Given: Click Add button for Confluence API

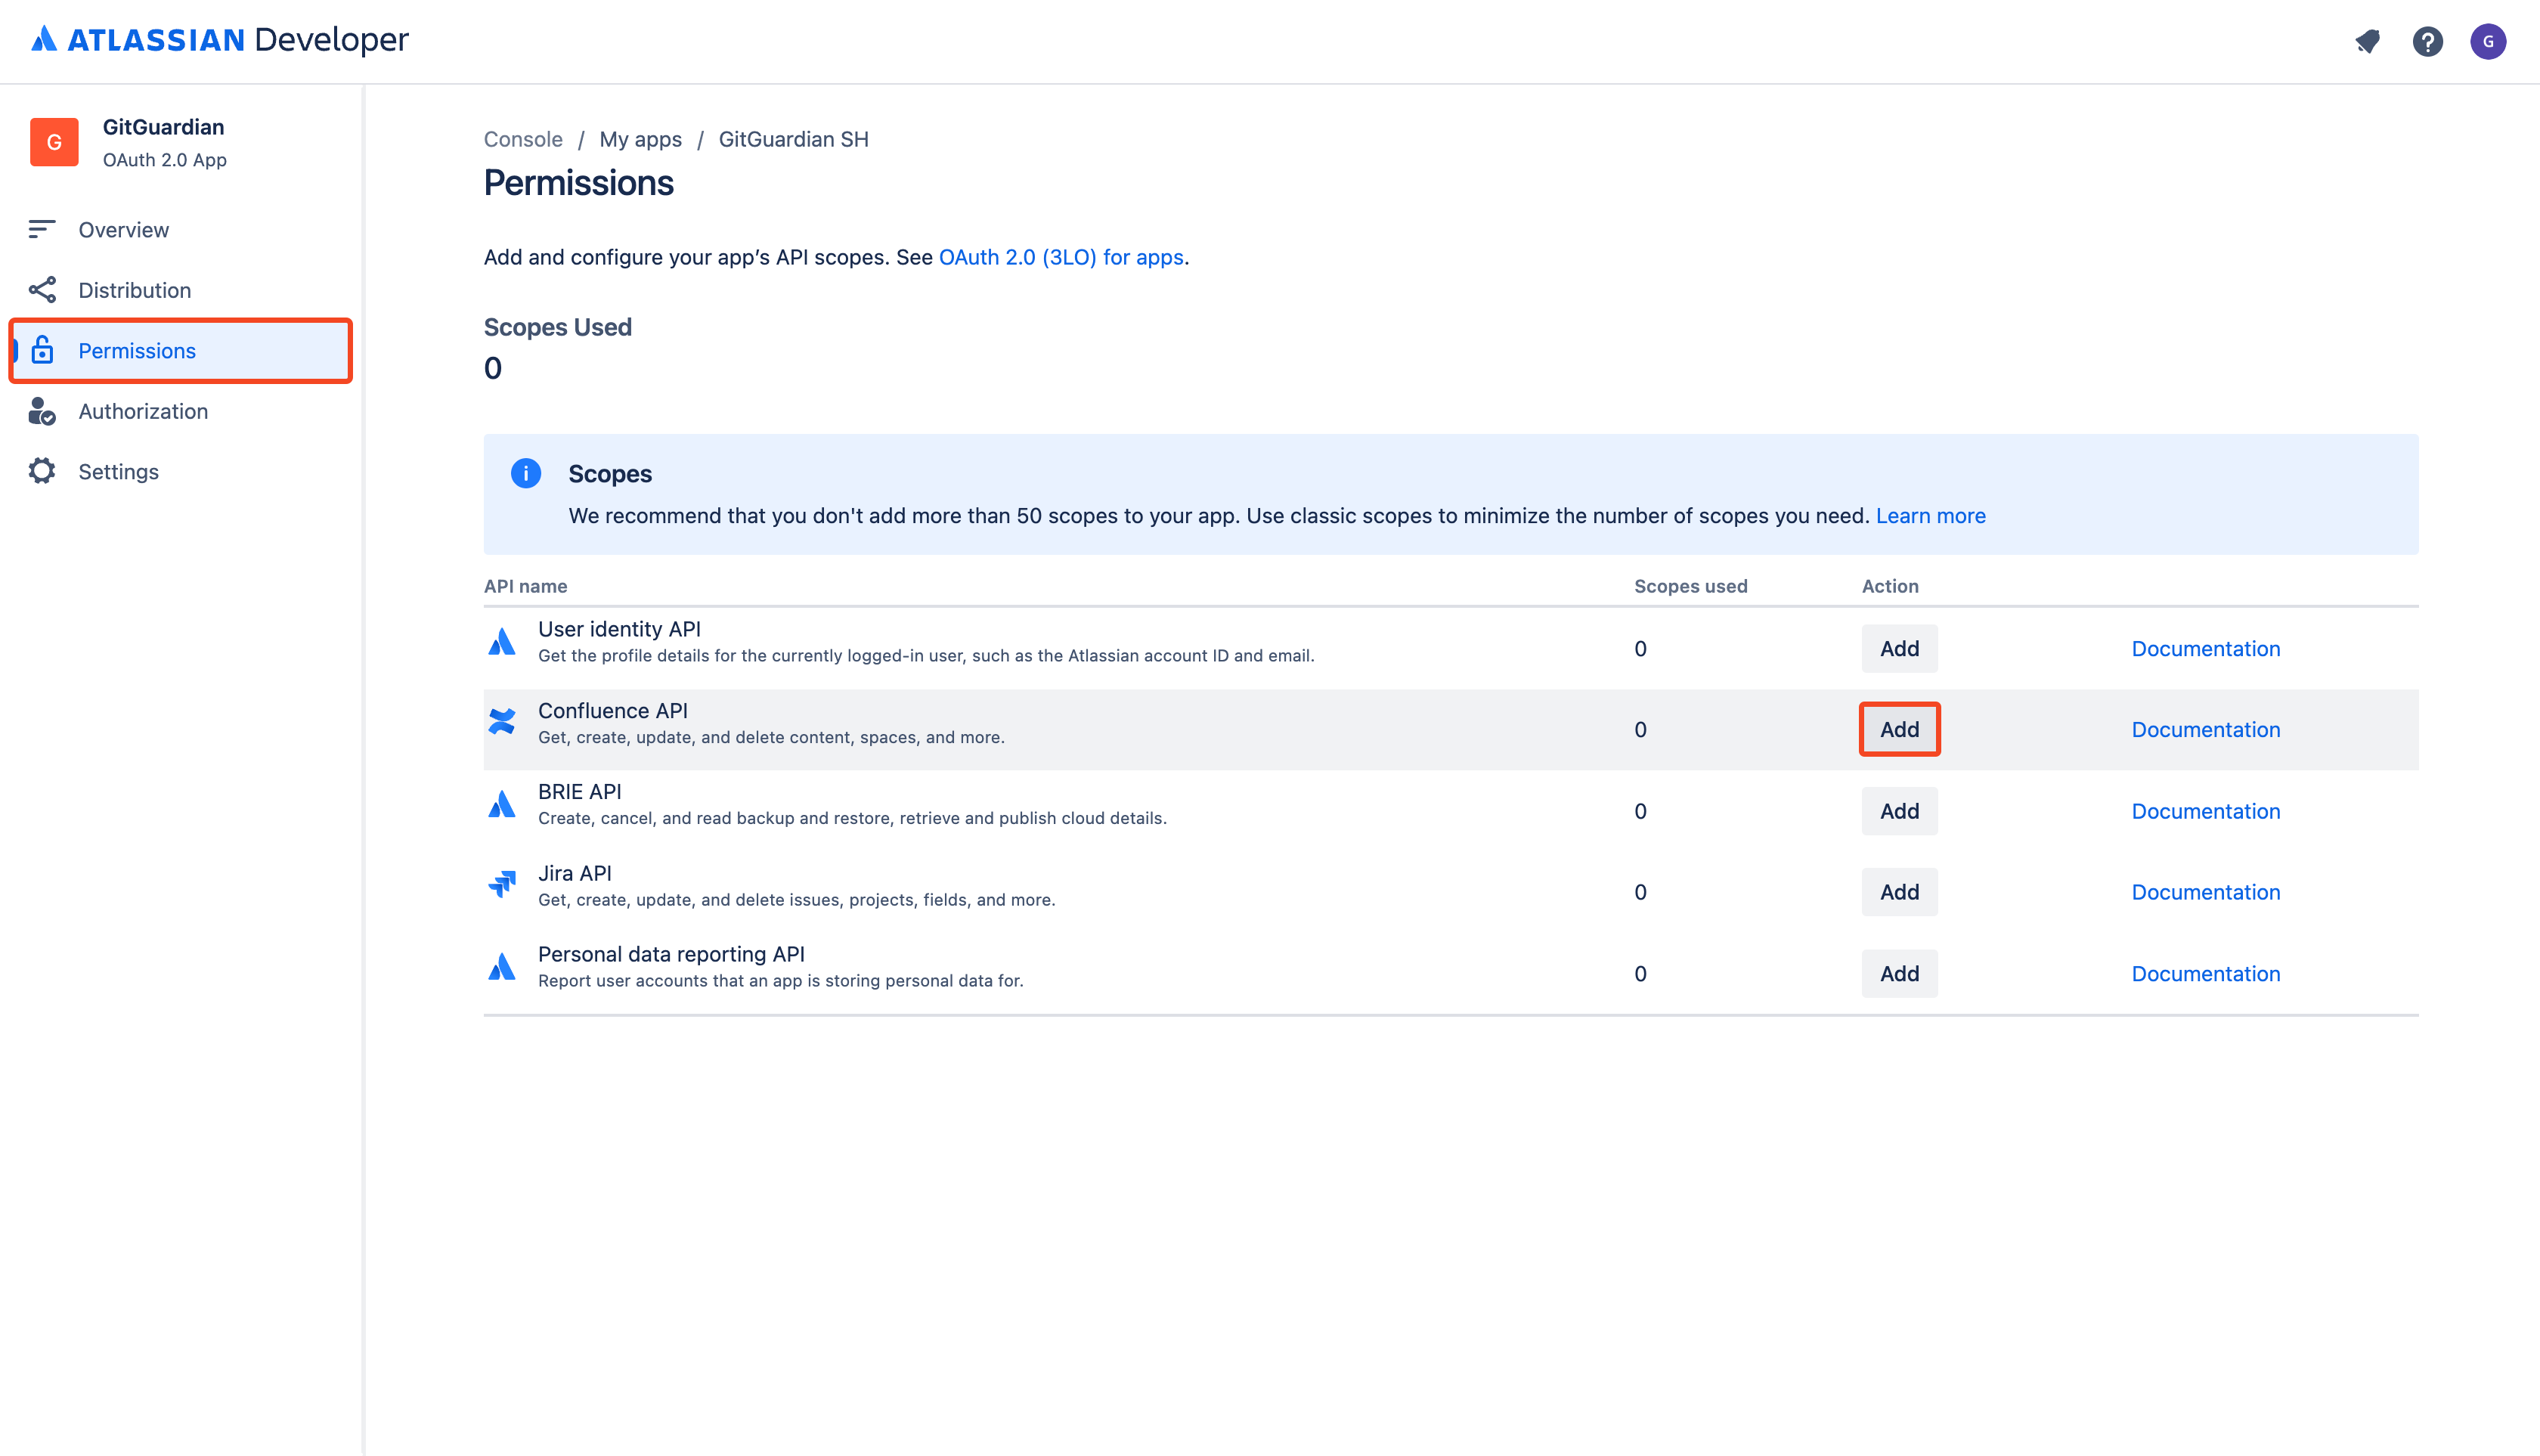Looking at the screenshot, I should coord(1898,729).
